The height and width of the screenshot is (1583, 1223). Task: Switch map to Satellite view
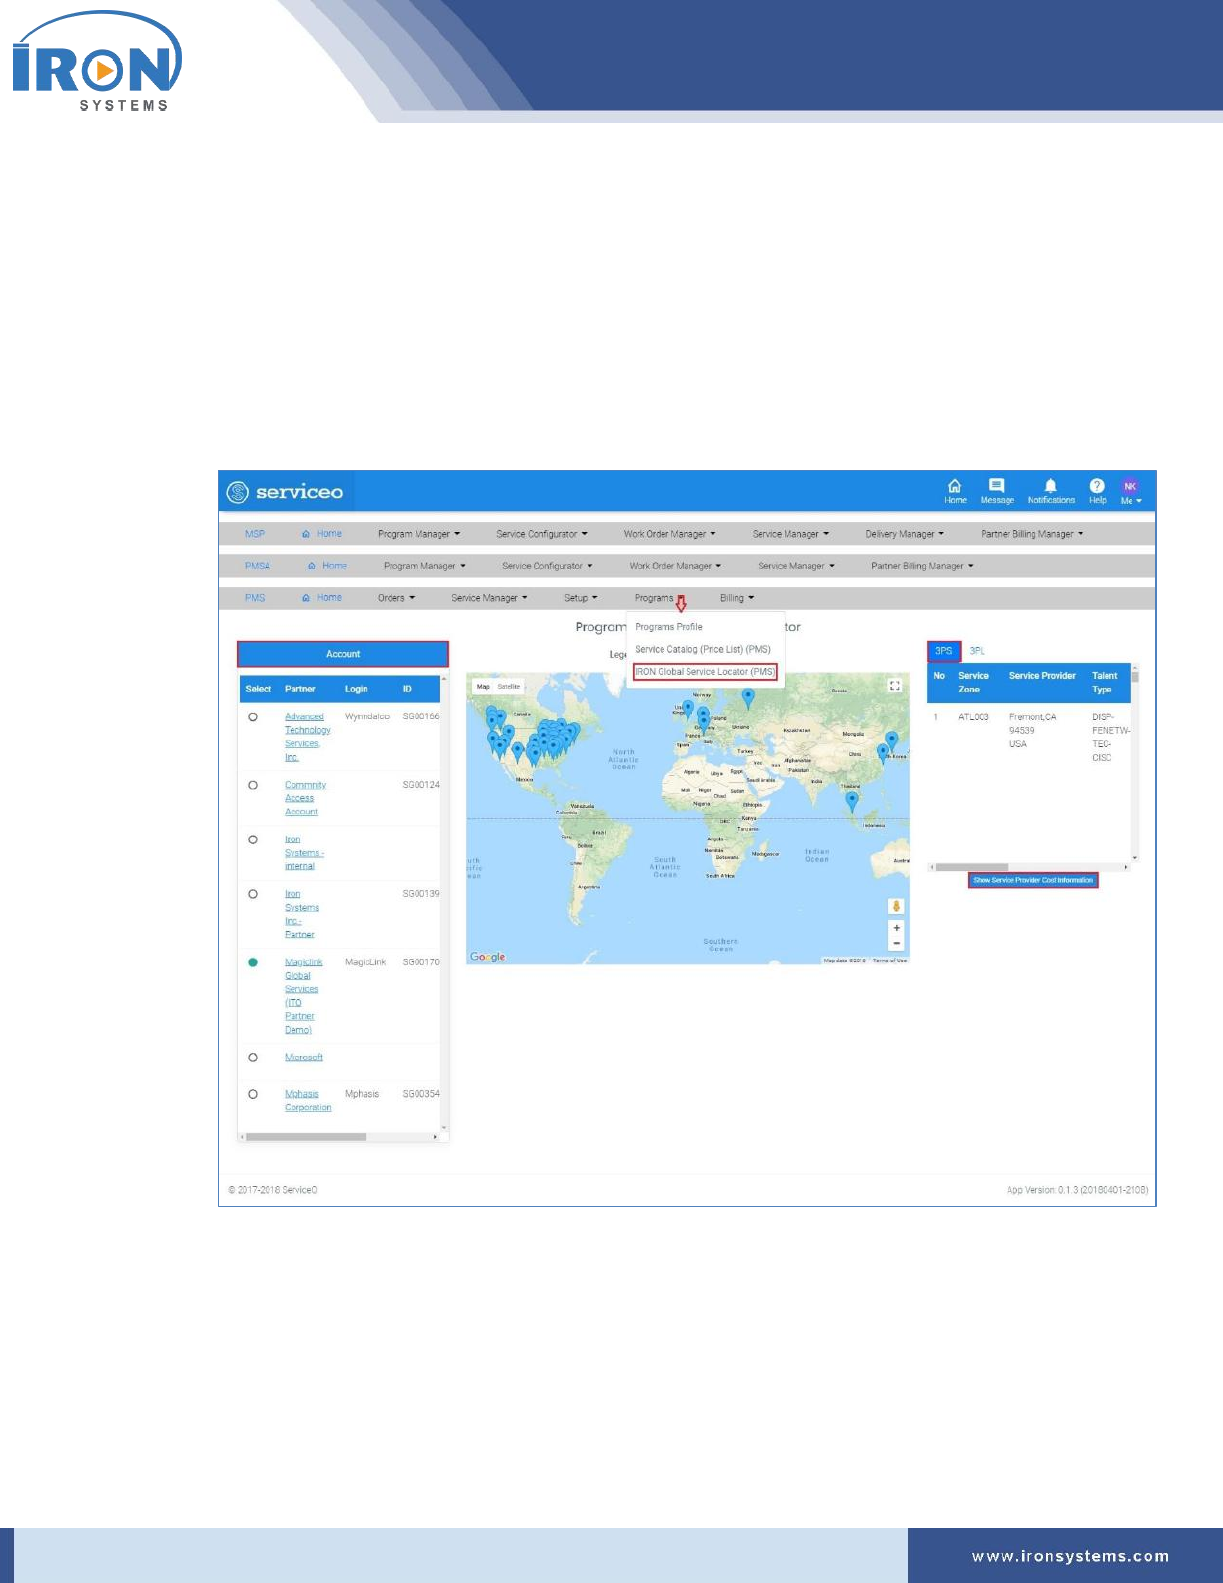click(x=509, y=687)
